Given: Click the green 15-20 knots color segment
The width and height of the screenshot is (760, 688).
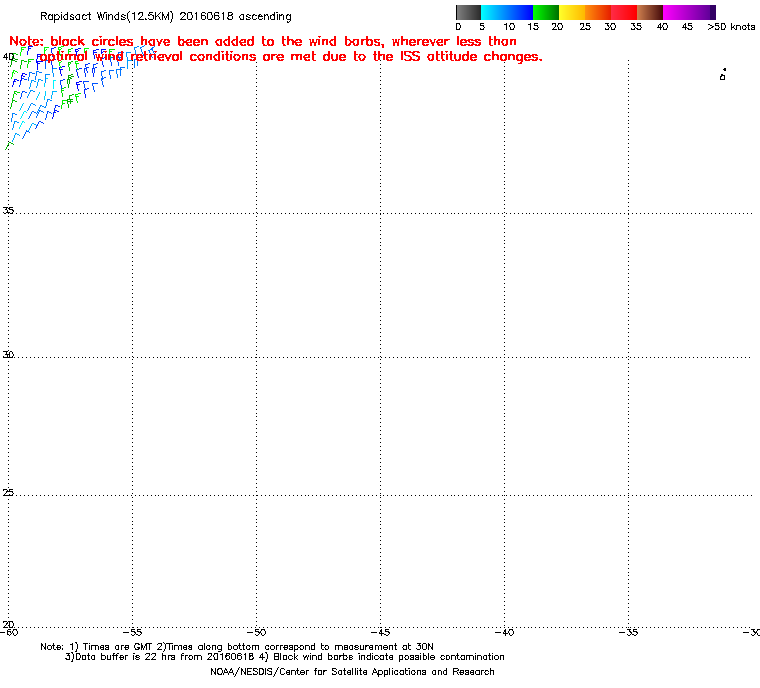Looking at the screenshot, I should point(546,12).
